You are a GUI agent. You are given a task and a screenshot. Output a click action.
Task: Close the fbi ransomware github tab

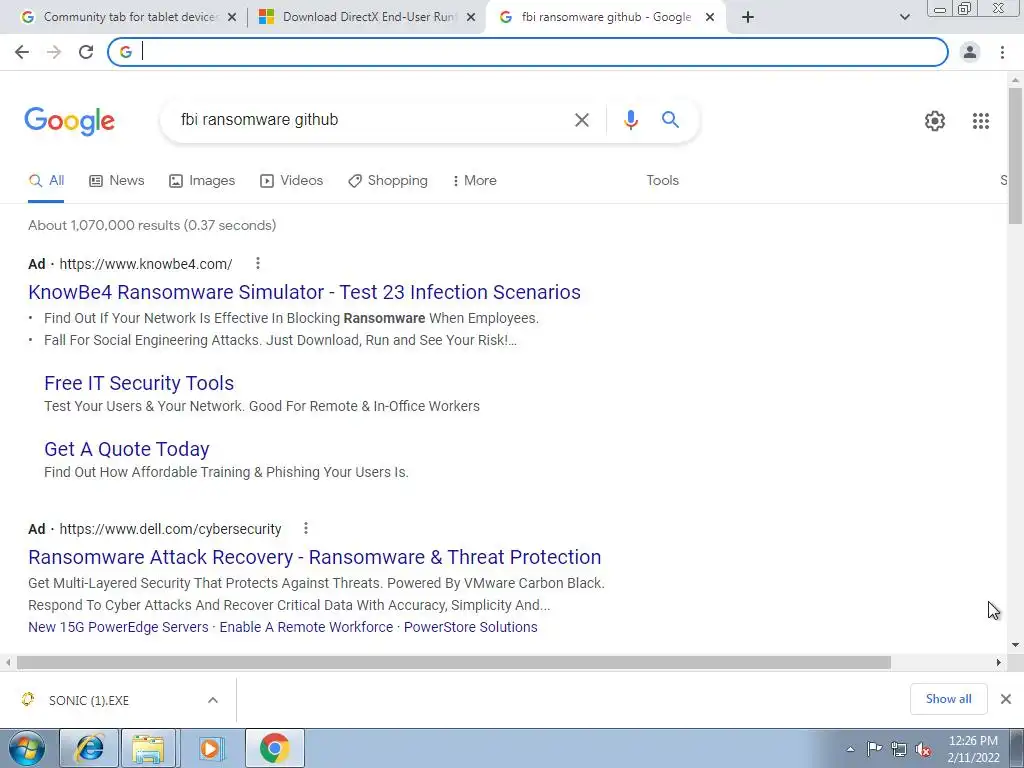pos(710,17)
